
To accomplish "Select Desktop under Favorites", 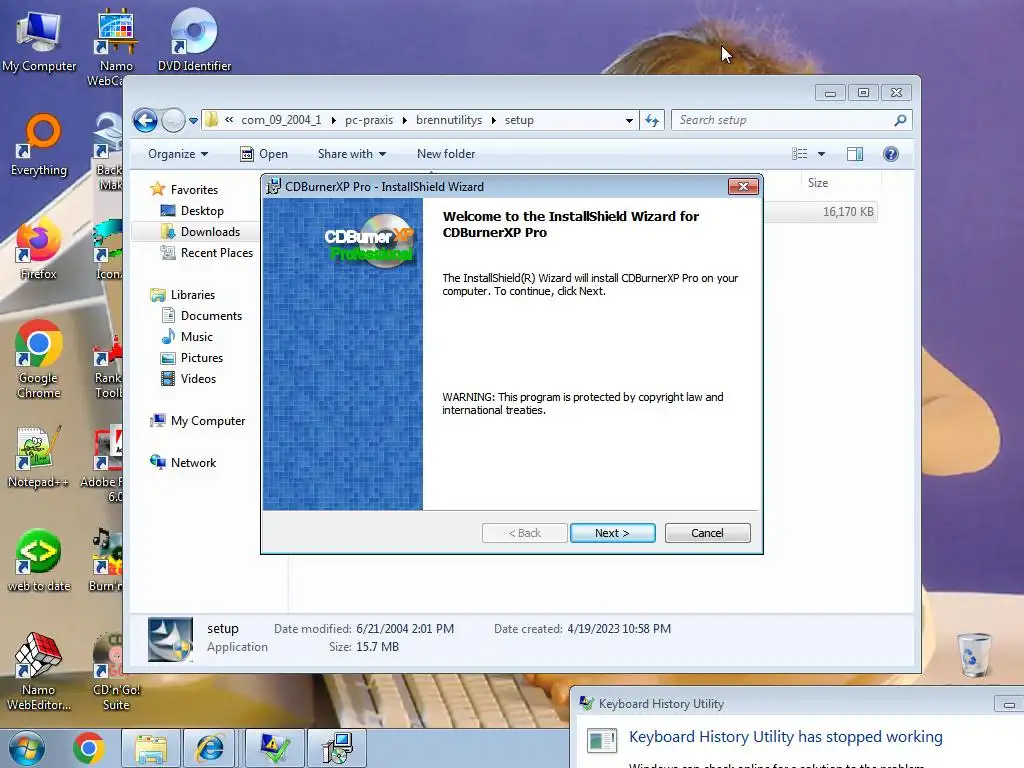I will [202, 211].
